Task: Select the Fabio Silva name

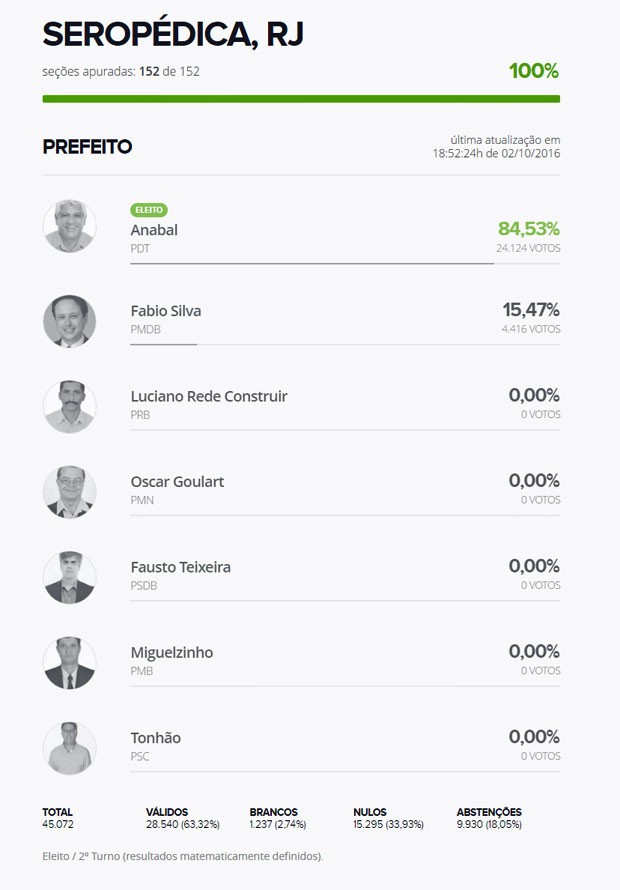Action: [x=166, y=311]
